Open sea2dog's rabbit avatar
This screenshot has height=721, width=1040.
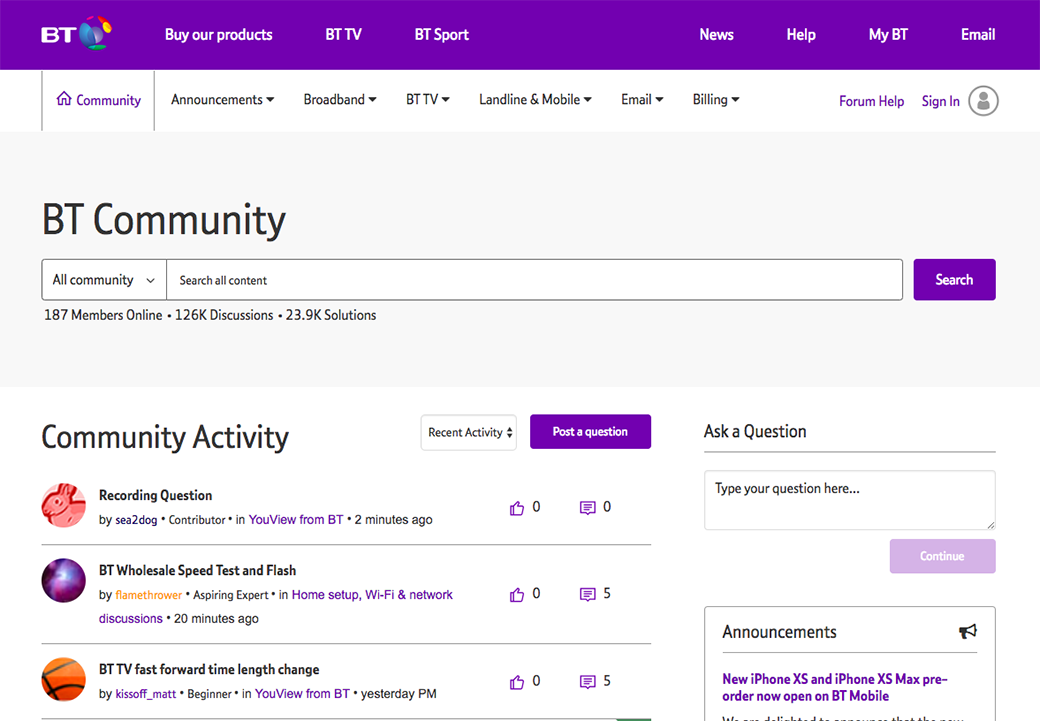(63, 505)
